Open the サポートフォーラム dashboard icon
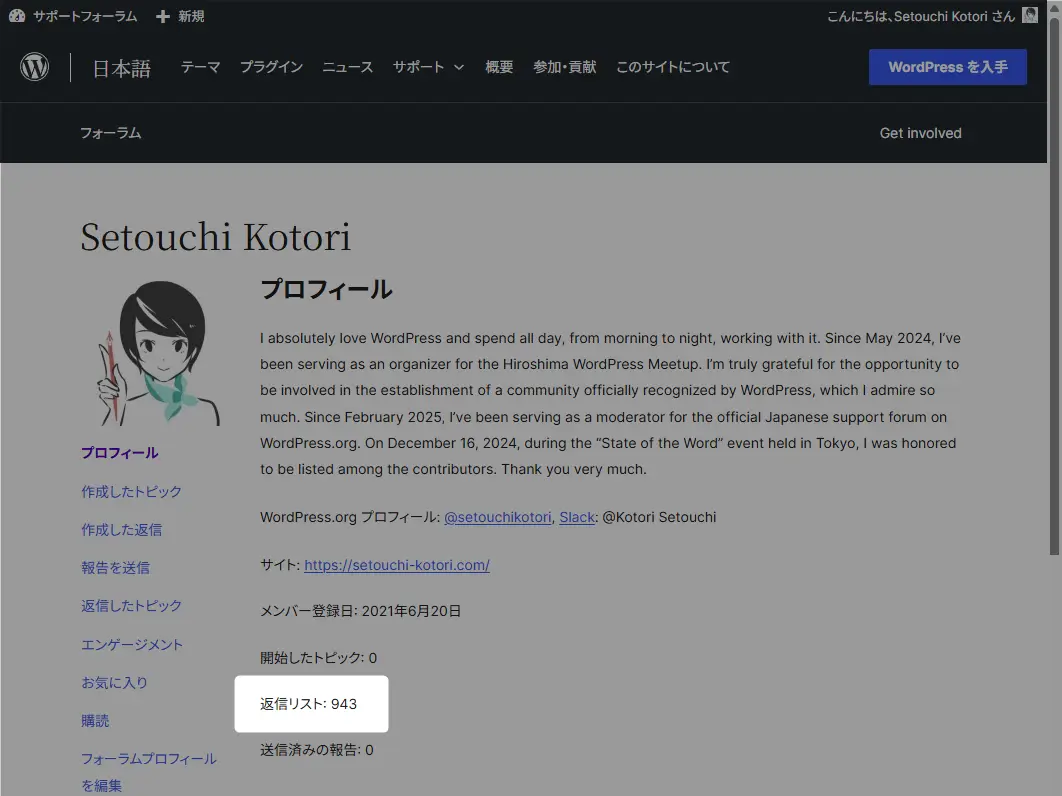1062x796 pixels. [x=17, y=16]
